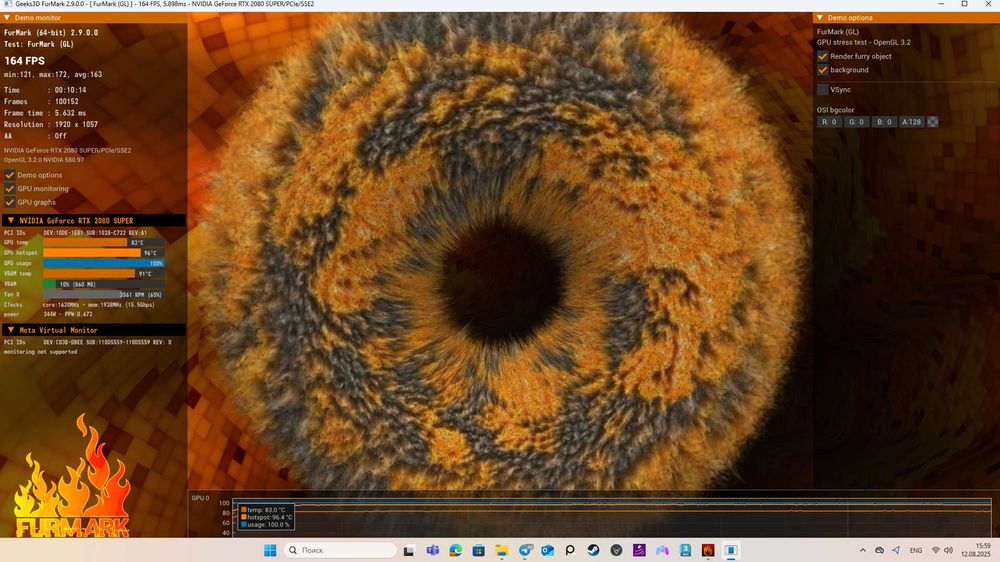Click the power 244W PPW line

(x=48, y=314)
